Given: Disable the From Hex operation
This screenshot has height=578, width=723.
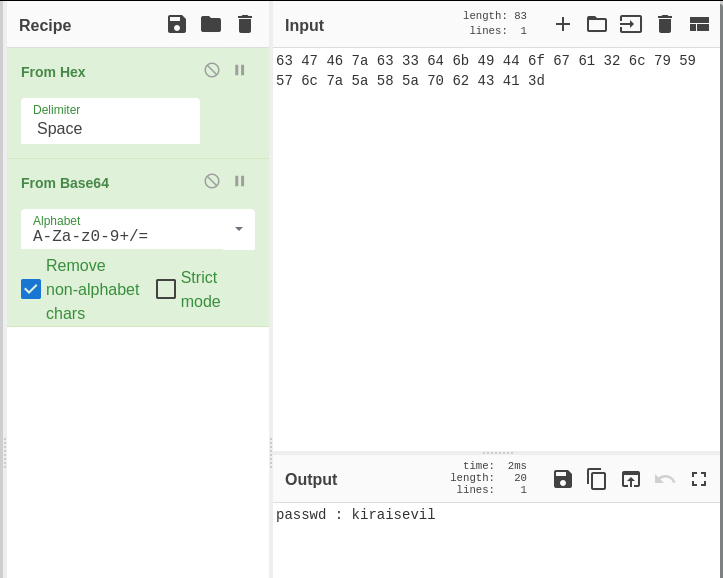Looking at the screenshot, I should (212, 71).
